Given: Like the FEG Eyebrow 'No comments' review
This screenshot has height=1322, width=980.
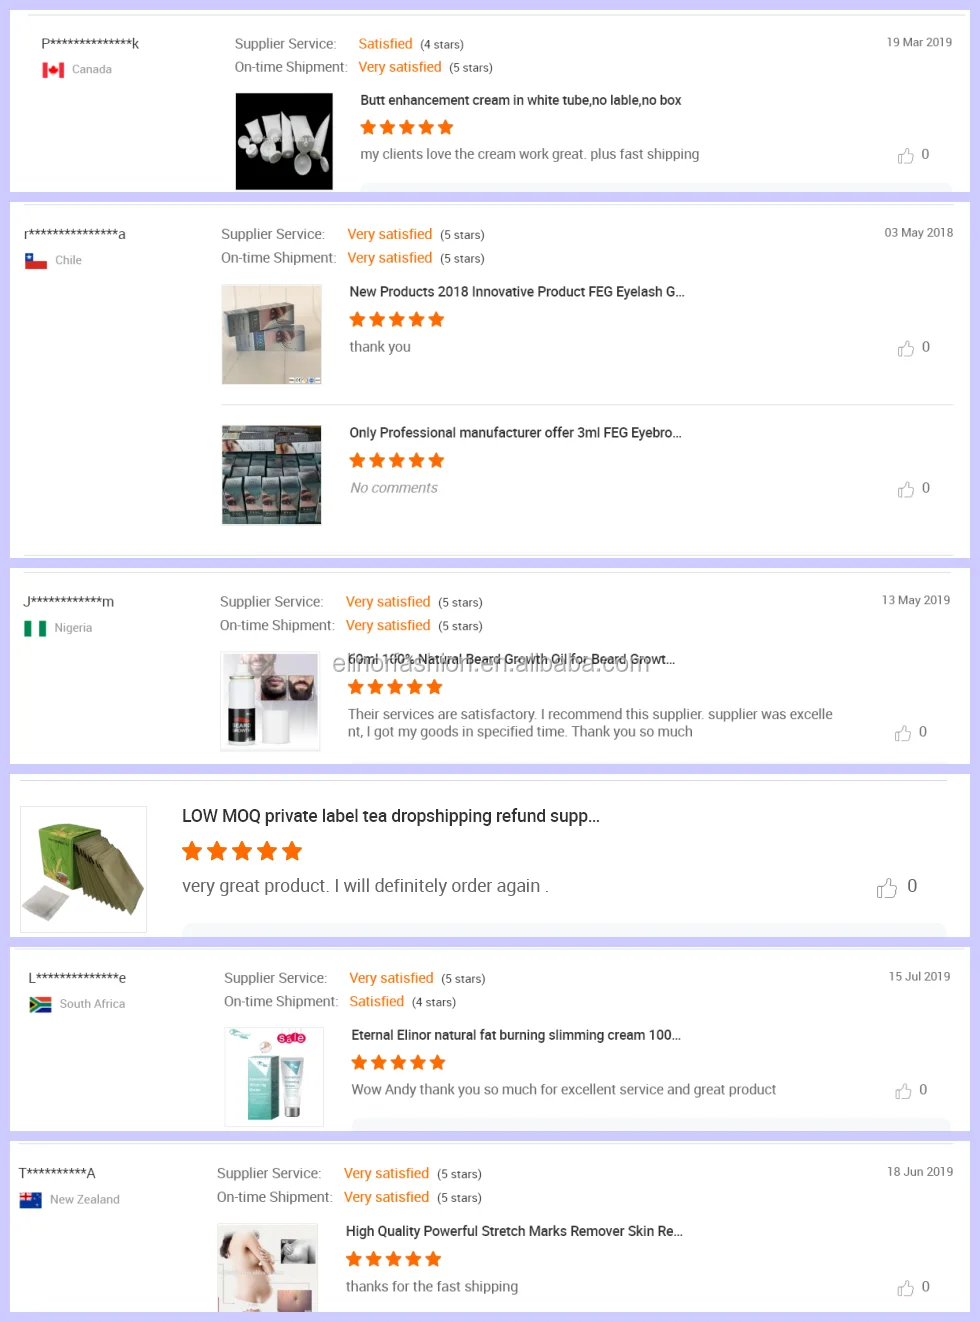Looking at the screenshot, I should 906,489.
